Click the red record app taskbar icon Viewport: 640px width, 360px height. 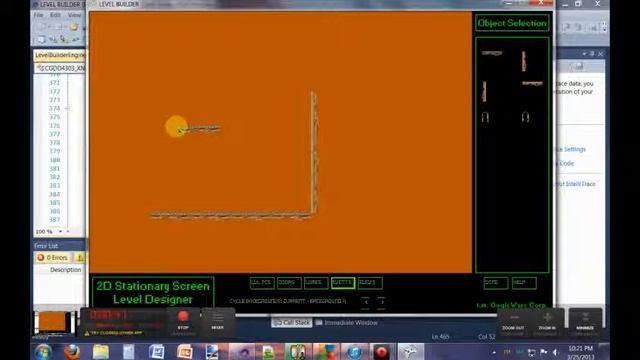coord(381,352)
